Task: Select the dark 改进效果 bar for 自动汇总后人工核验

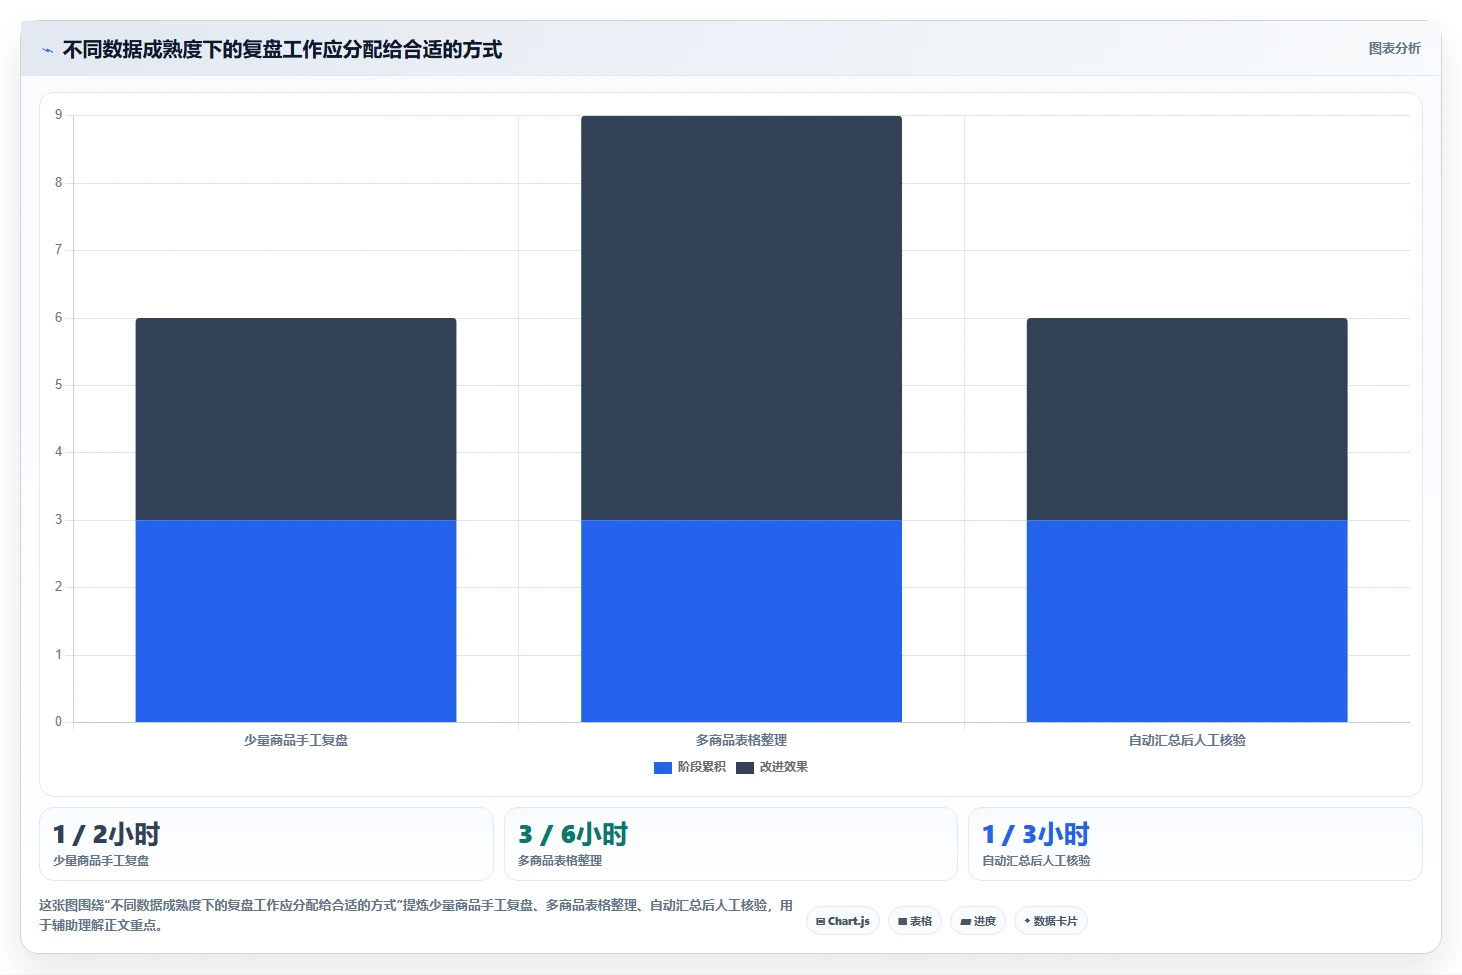Action: tap(1187, 419)
